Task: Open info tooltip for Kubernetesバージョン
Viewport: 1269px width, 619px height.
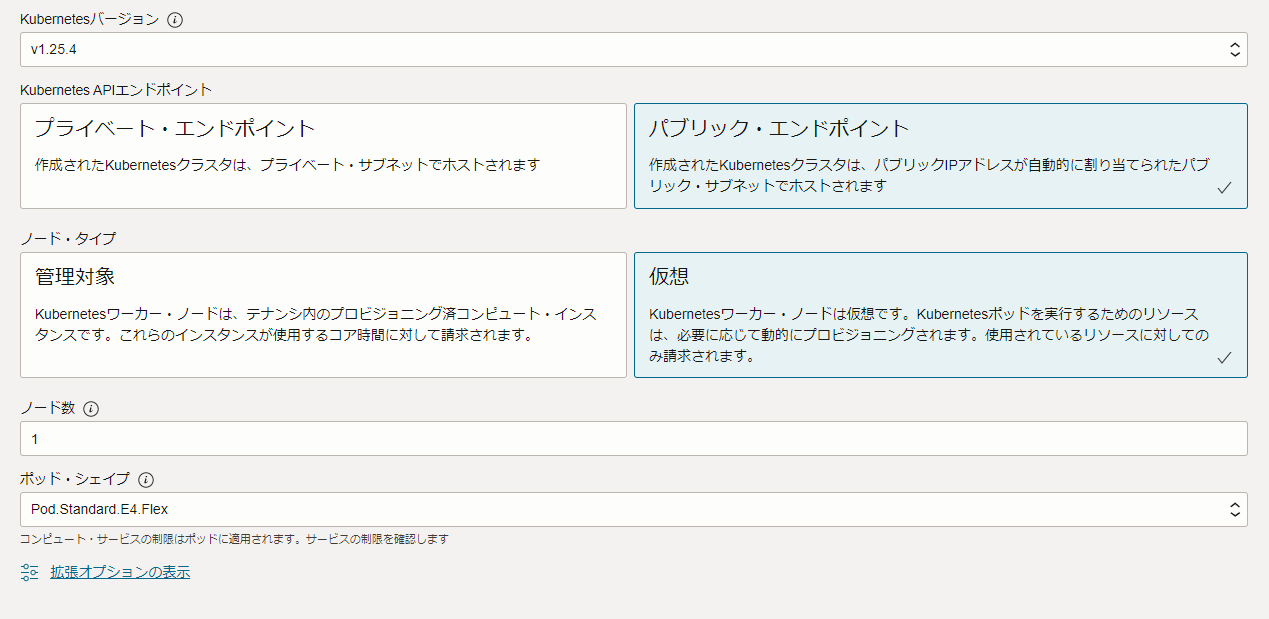Action: 174,19
